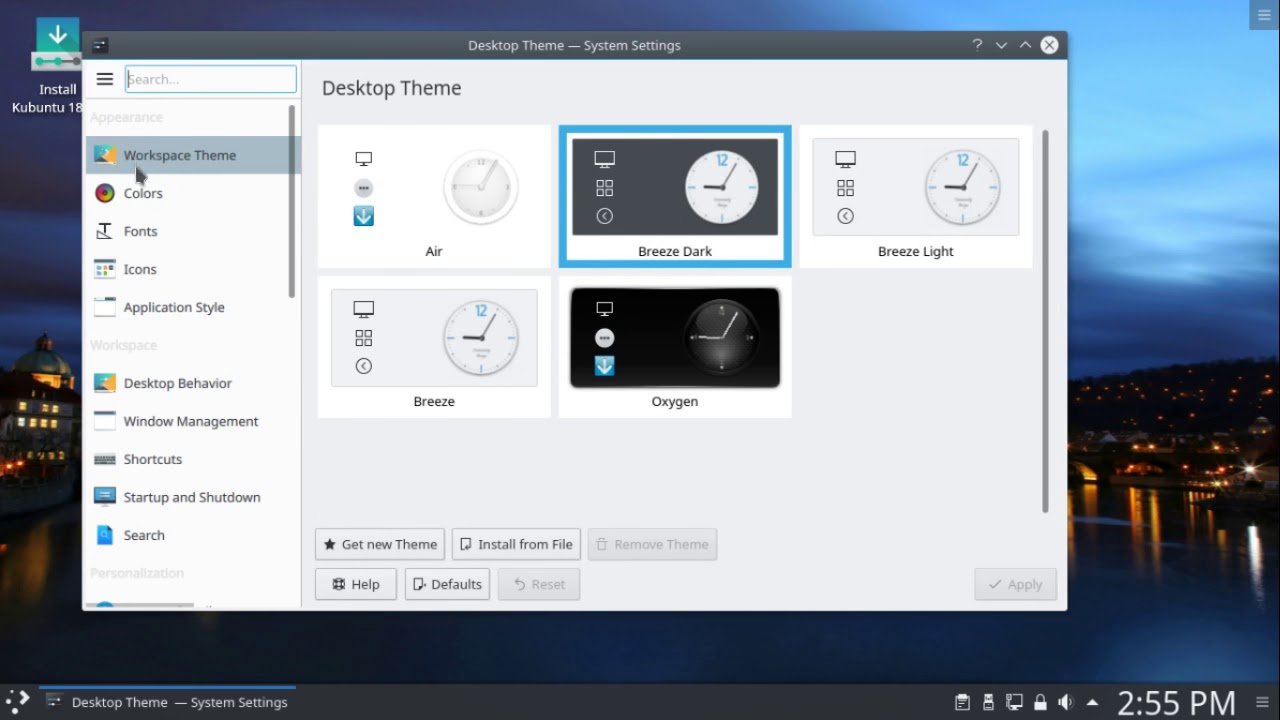Viewport: 1280px width, 720px height.
Task: Open the hamburger menu in System Settings
Action: (x=105, y=79)
